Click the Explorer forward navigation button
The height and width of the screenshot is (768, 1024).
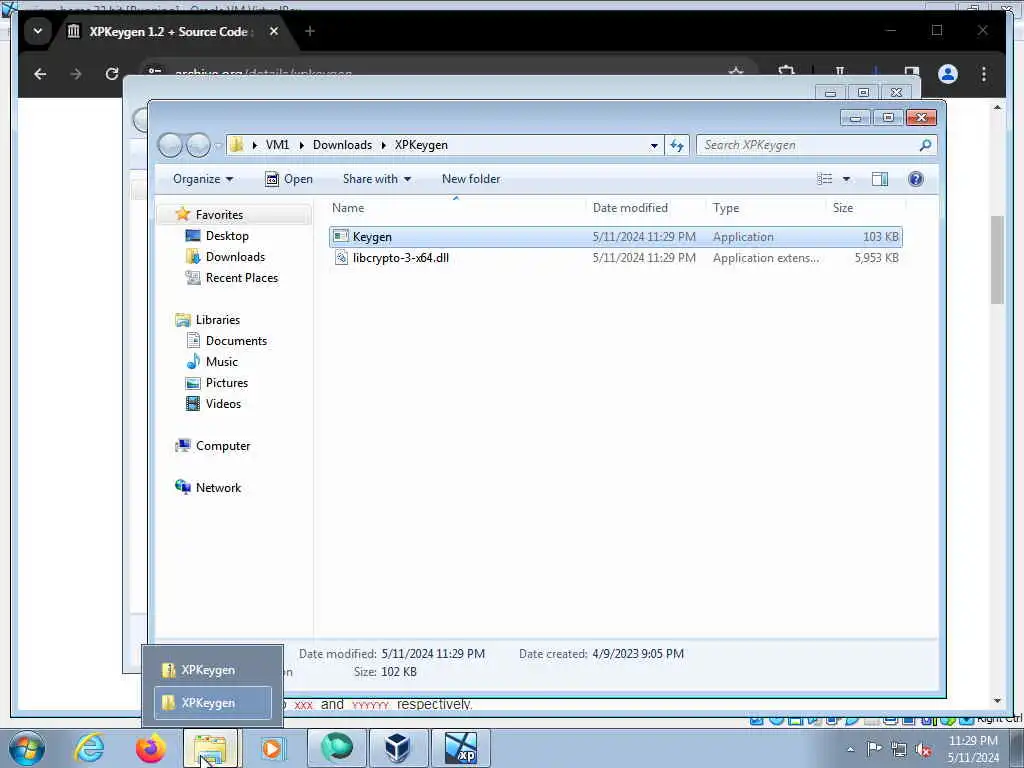pyautogui.click(x=199, y=145)
